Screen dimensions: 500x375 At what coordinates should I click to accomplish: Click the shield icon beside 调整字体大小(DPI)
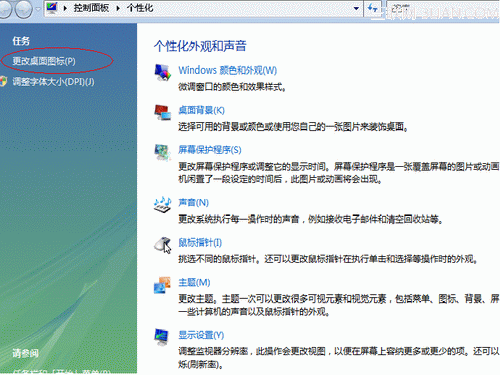pyautogui.click(x=3, y=81)
